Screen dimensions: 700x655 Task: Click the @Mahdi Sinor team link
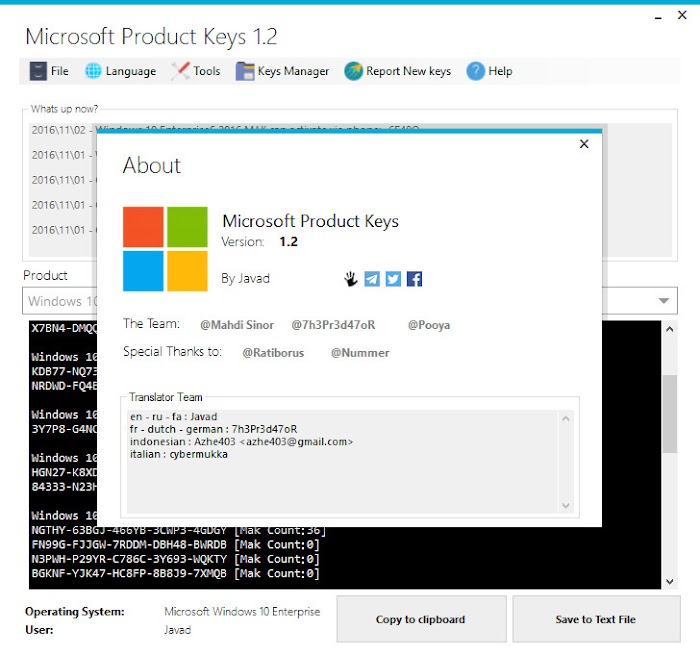tap(237, 325)
